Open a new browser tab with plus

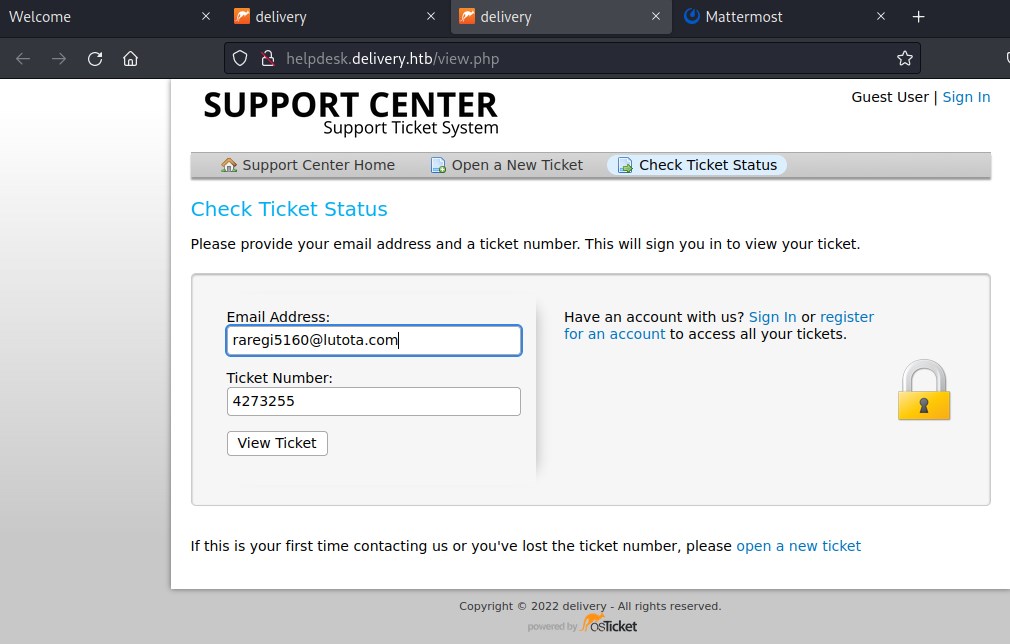(919, 17)
